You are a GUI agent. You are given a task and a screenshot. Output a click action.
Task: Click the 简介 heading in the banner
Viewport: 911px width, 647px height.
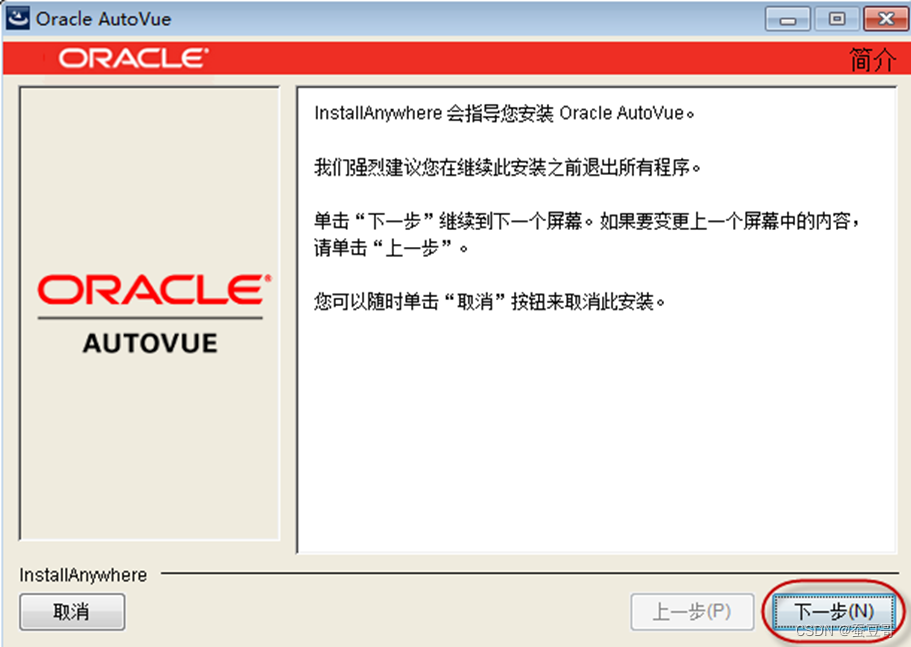(x=872, y=59)
